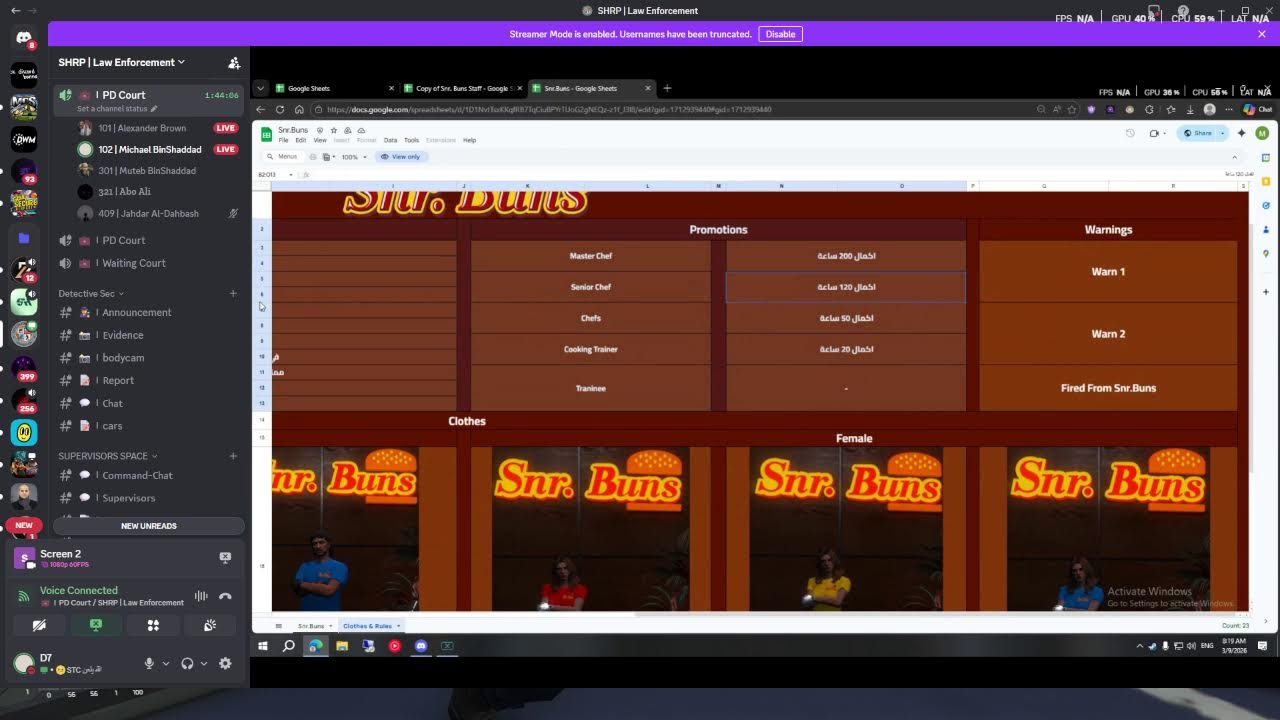This screenshot has width=1280, height=720.
Task: Open View menu in Google Sheets
Action: click(x=320, y=140)
